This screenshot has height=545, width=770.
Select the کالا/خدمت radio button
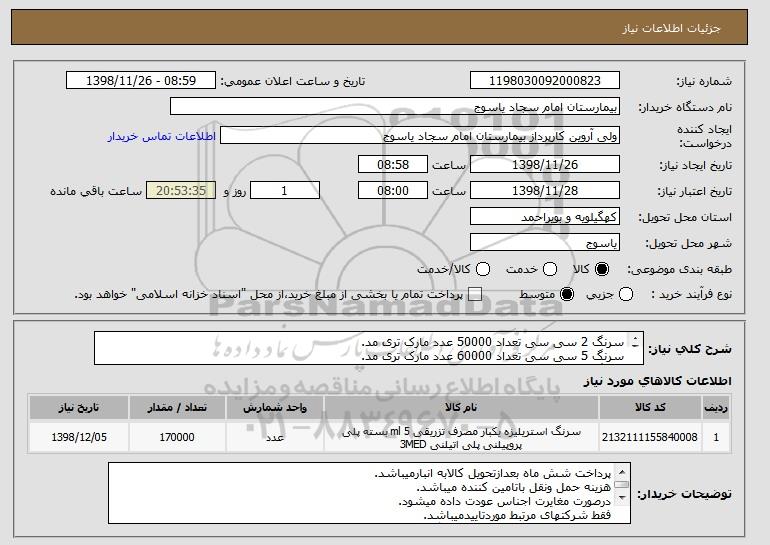point(483,269)
